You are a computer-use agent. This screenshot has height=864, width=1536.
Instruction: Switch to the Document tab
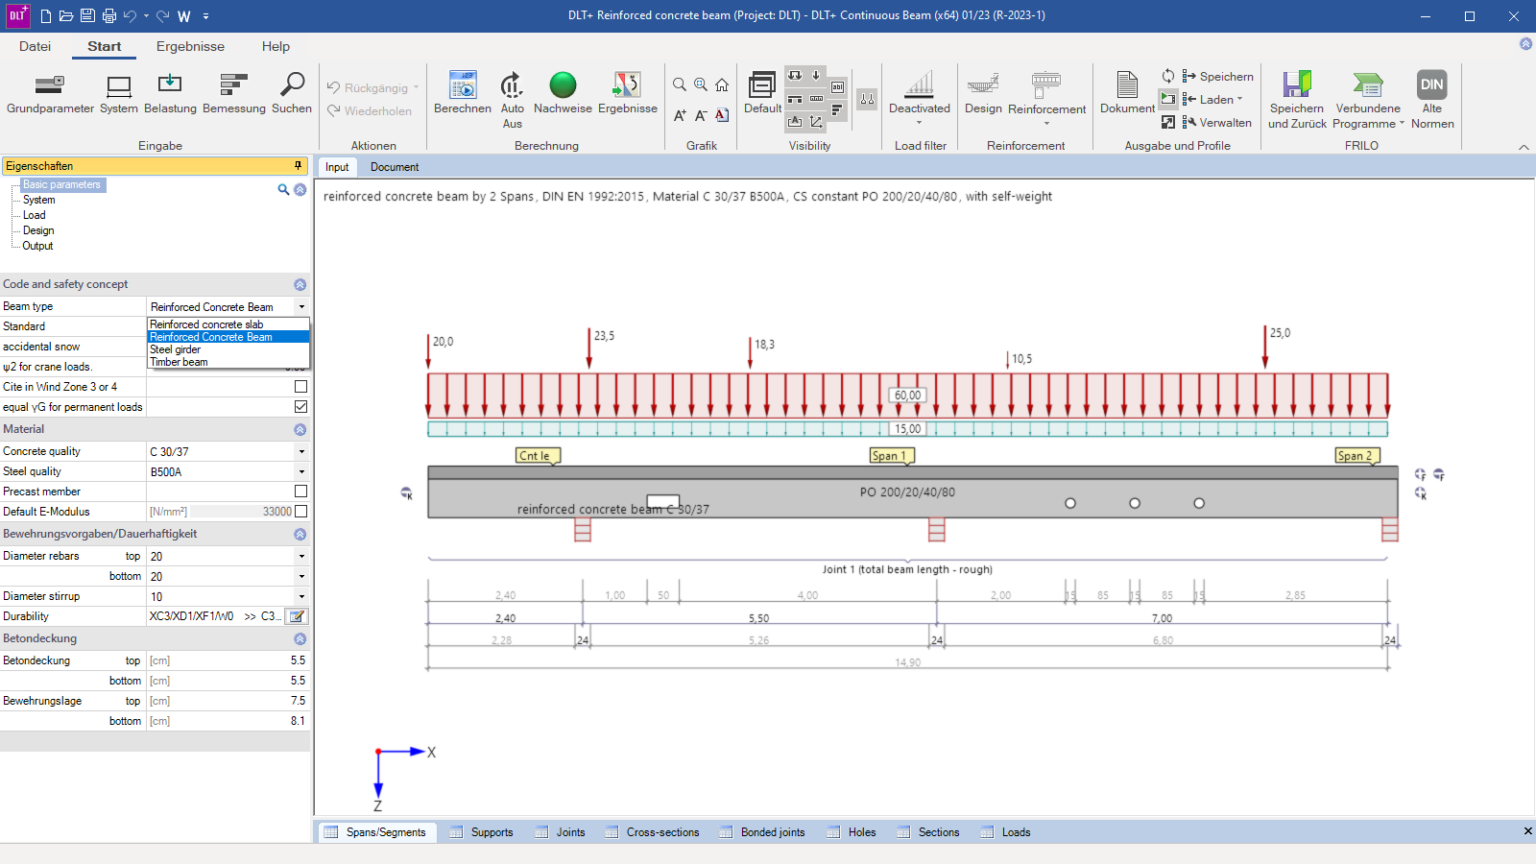click(x=394, y=167)
